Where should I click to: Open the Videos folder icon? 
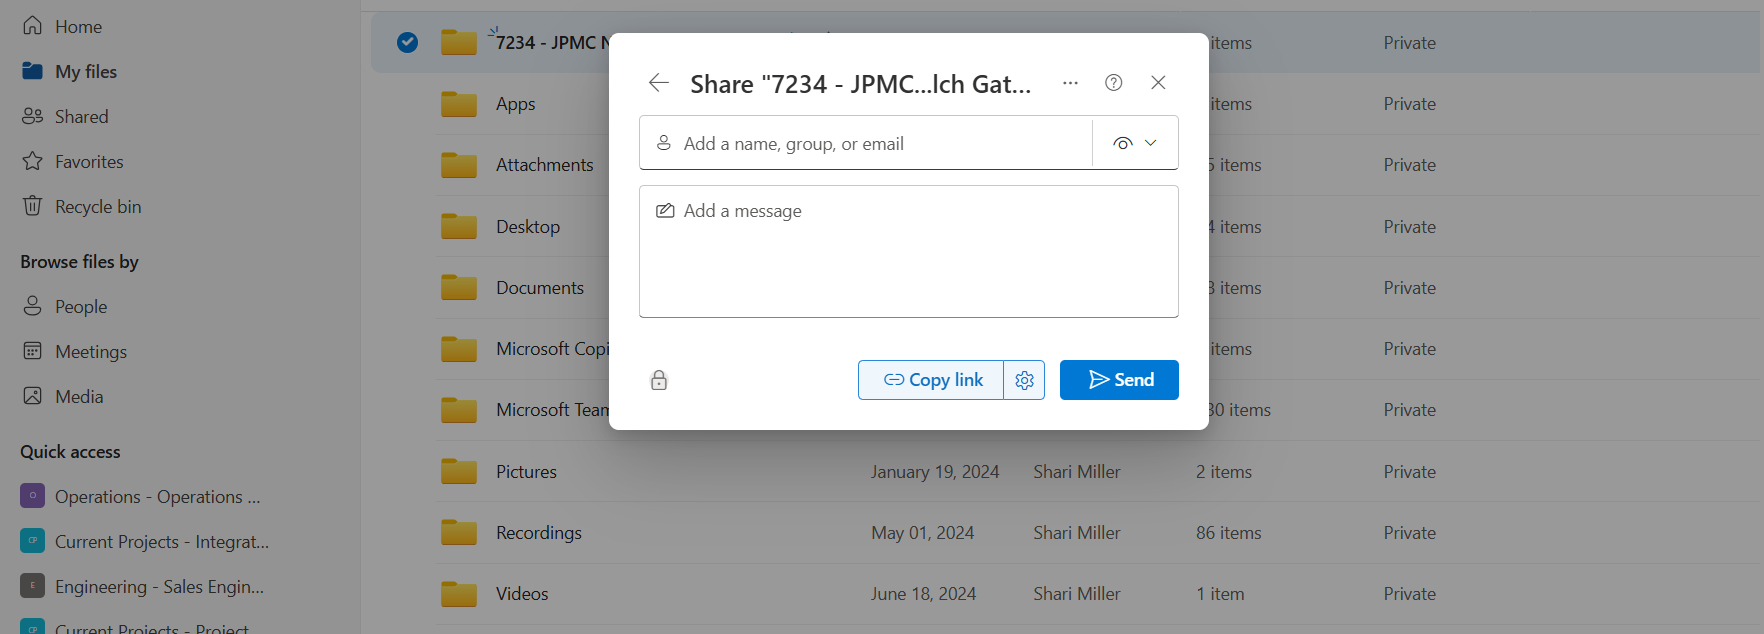pos(459,594)
